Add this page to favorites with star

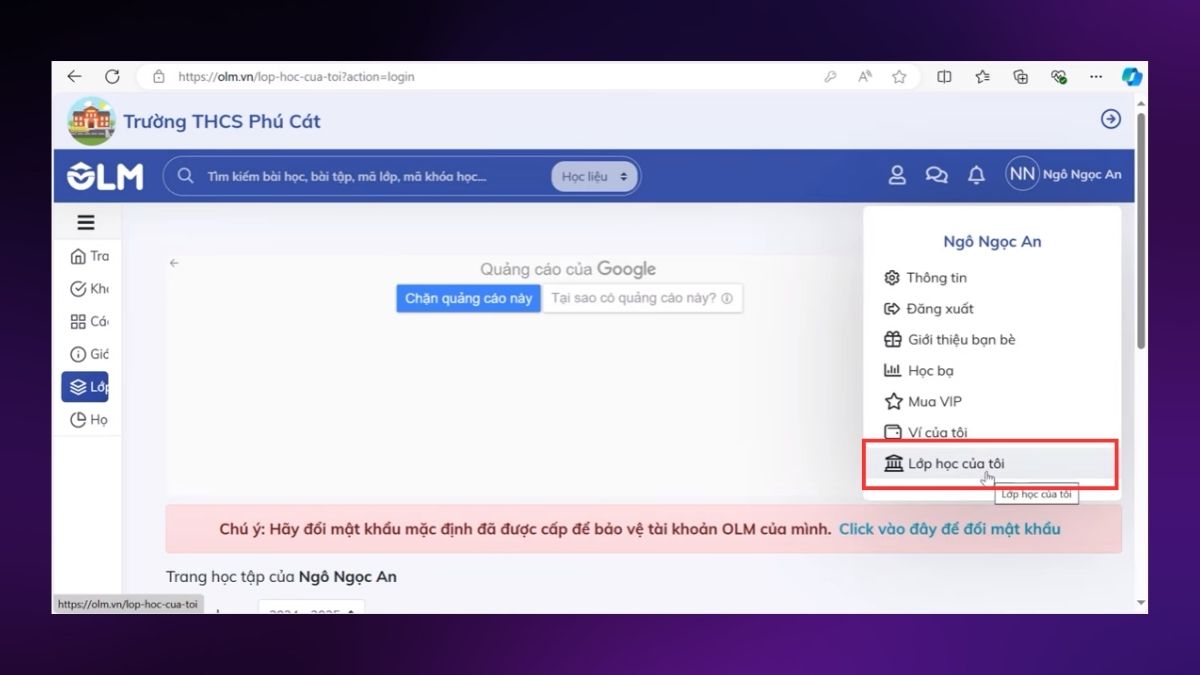coord(899,76)
